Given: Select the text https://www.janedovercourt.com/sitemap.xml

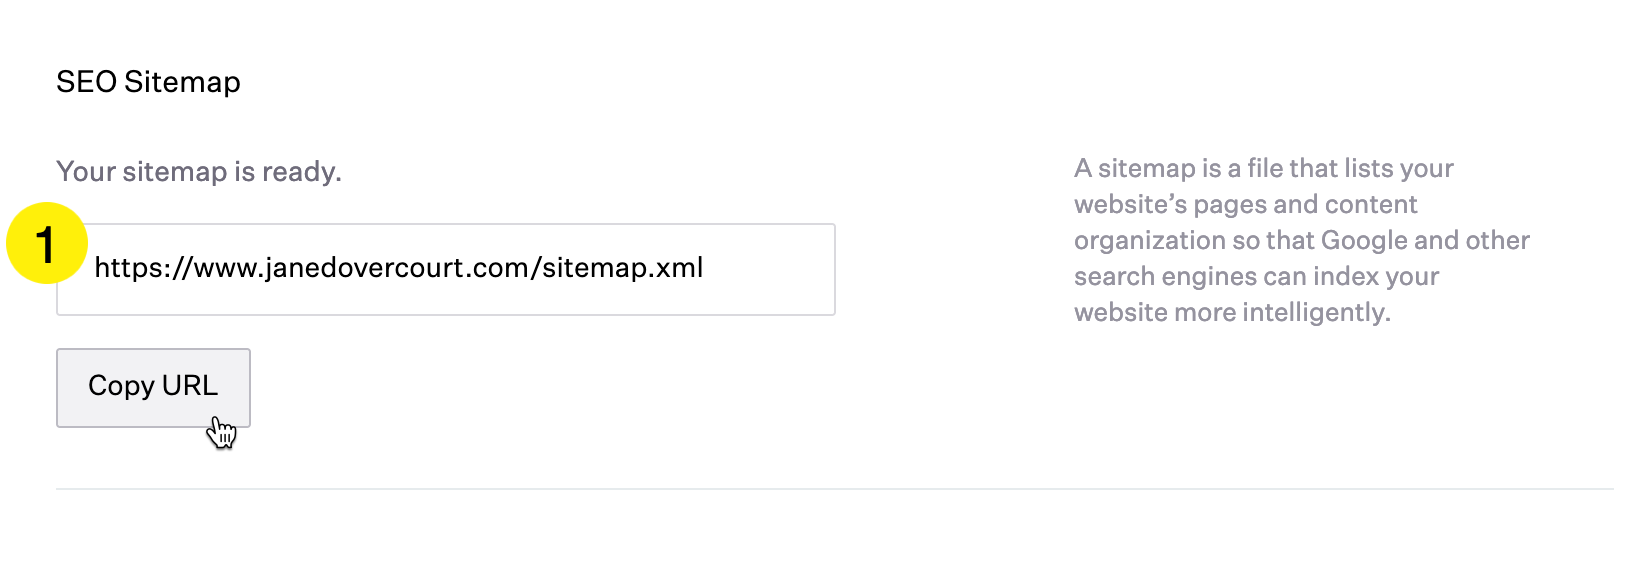Looking at the screenshot, I should tap(400, 268).
